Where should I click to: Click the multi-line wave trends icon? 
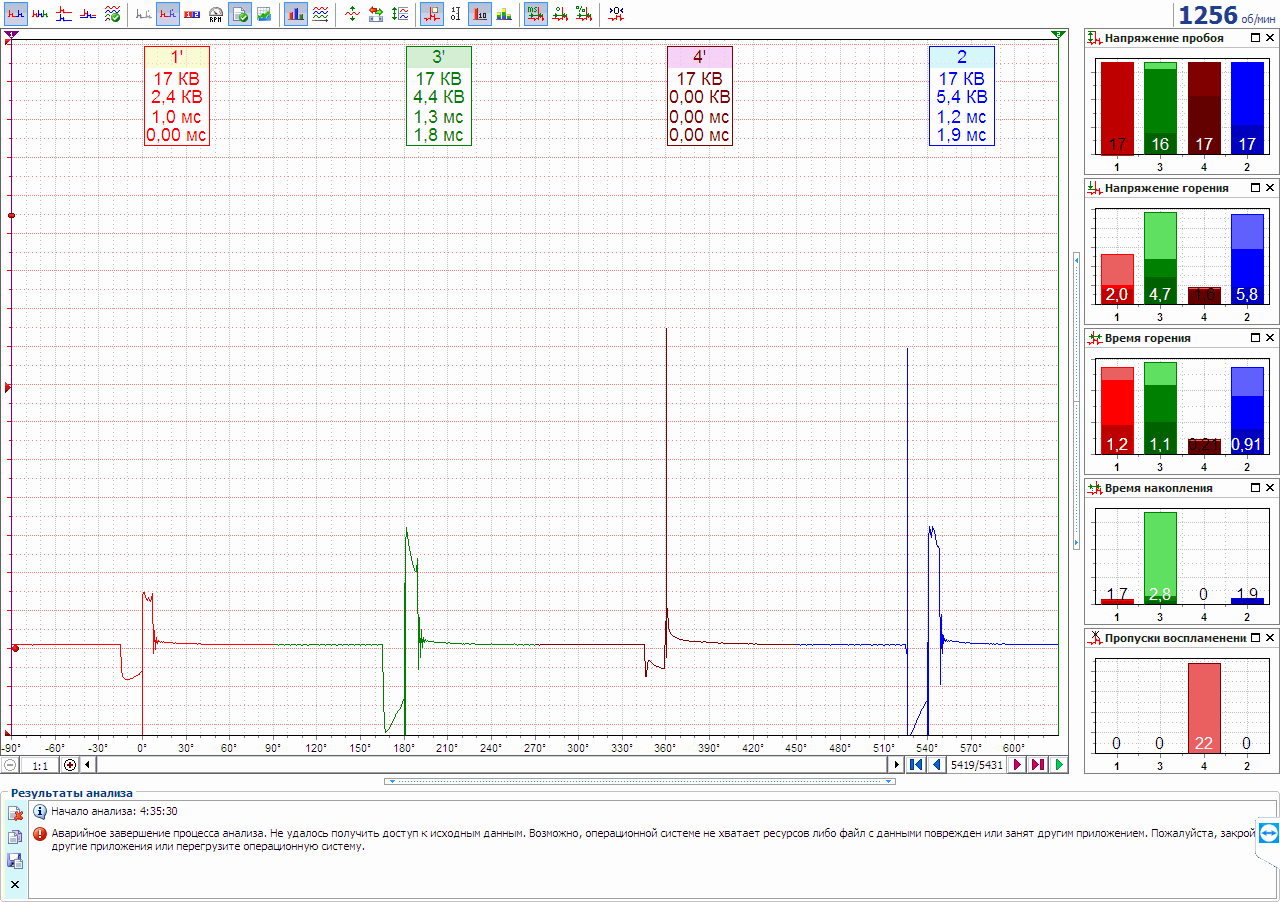320,14
